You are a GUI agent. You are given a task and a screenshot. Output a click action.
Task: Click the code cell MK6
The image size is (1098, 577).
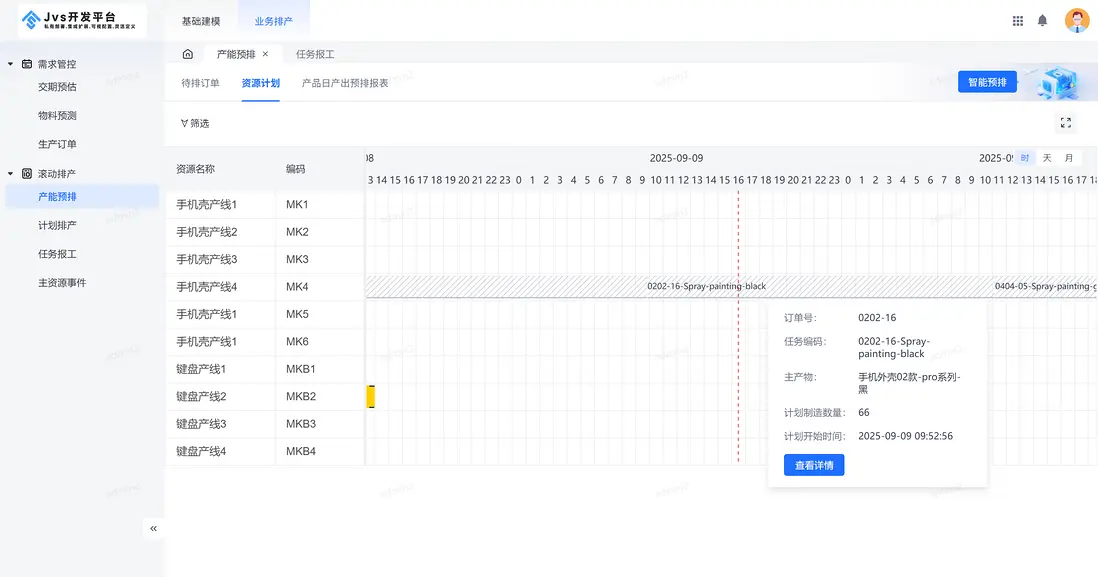click(297, 342)
